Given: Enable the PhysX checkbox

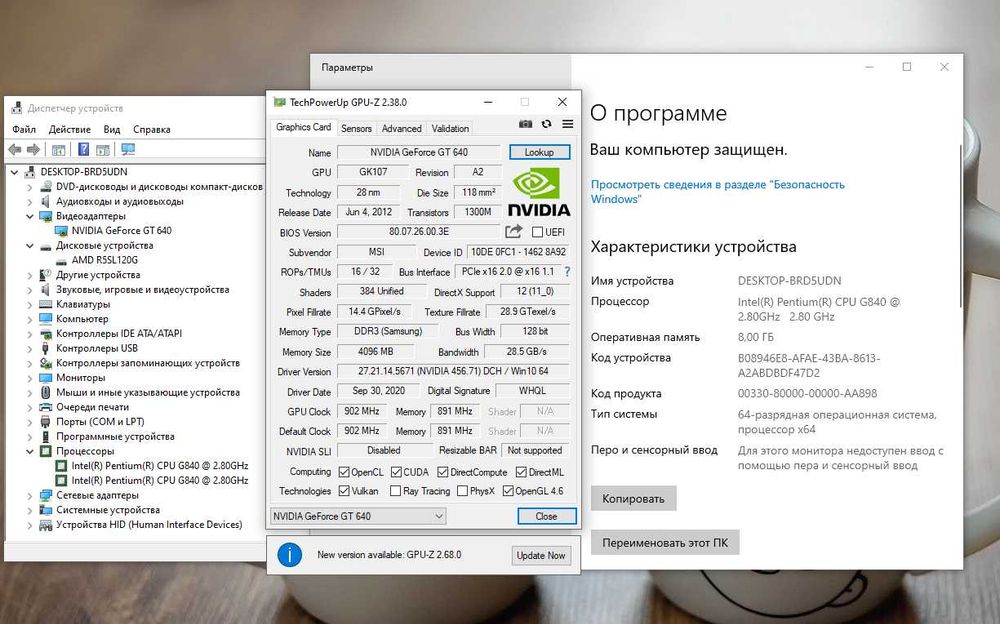Looking at the screenshot, I should click(462, 491).
